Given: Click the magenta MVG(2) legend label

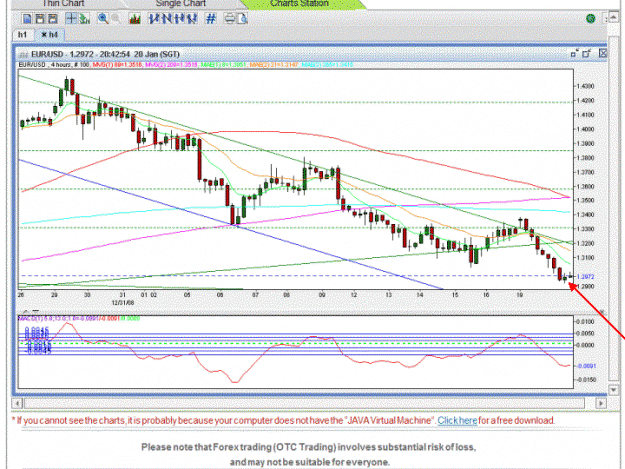Looking at the screenshot, I should (172, 65).
